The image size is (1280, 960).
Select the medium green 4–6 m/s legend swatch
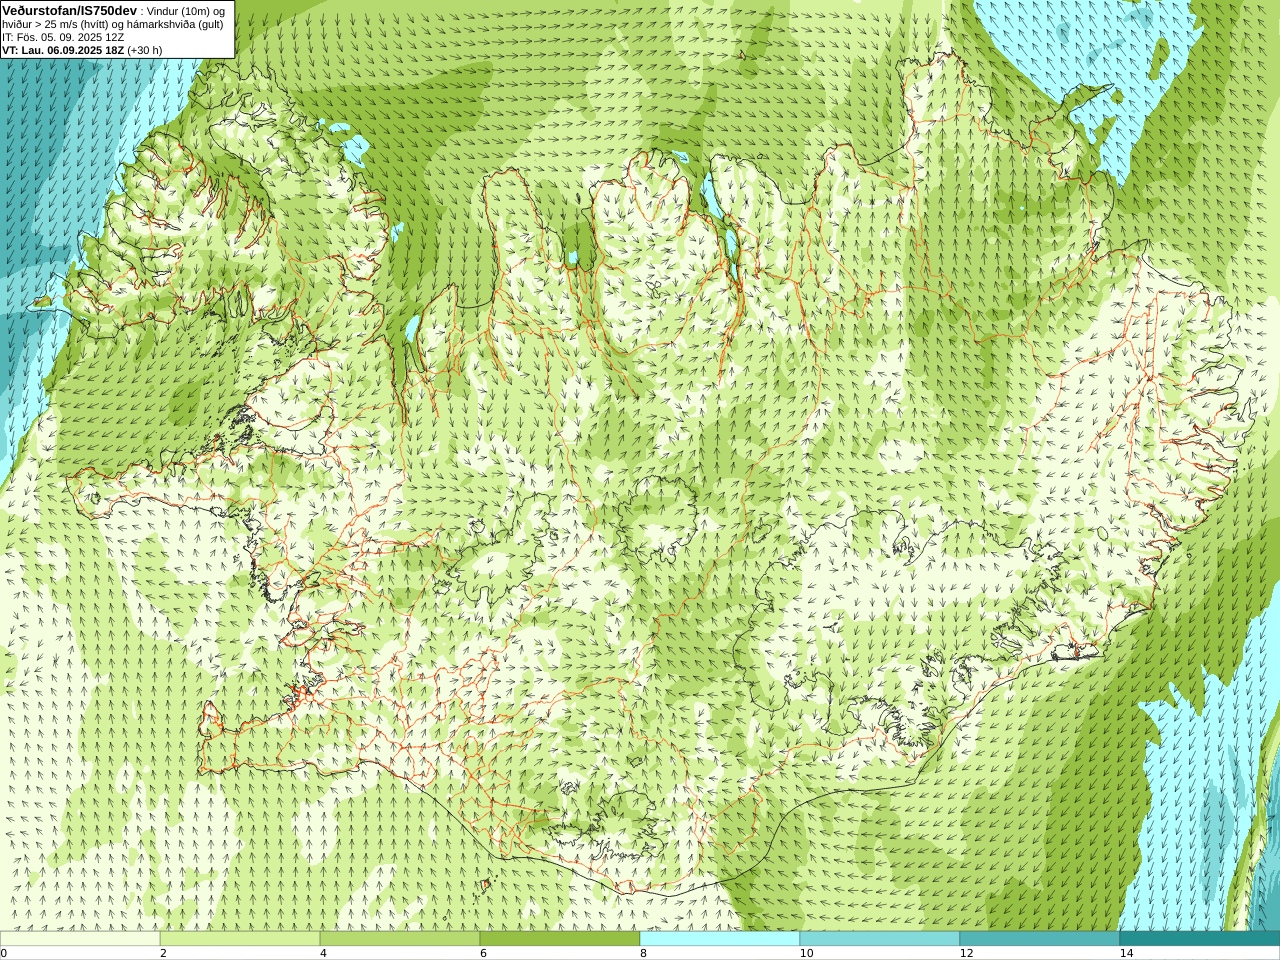click(400, 939)
